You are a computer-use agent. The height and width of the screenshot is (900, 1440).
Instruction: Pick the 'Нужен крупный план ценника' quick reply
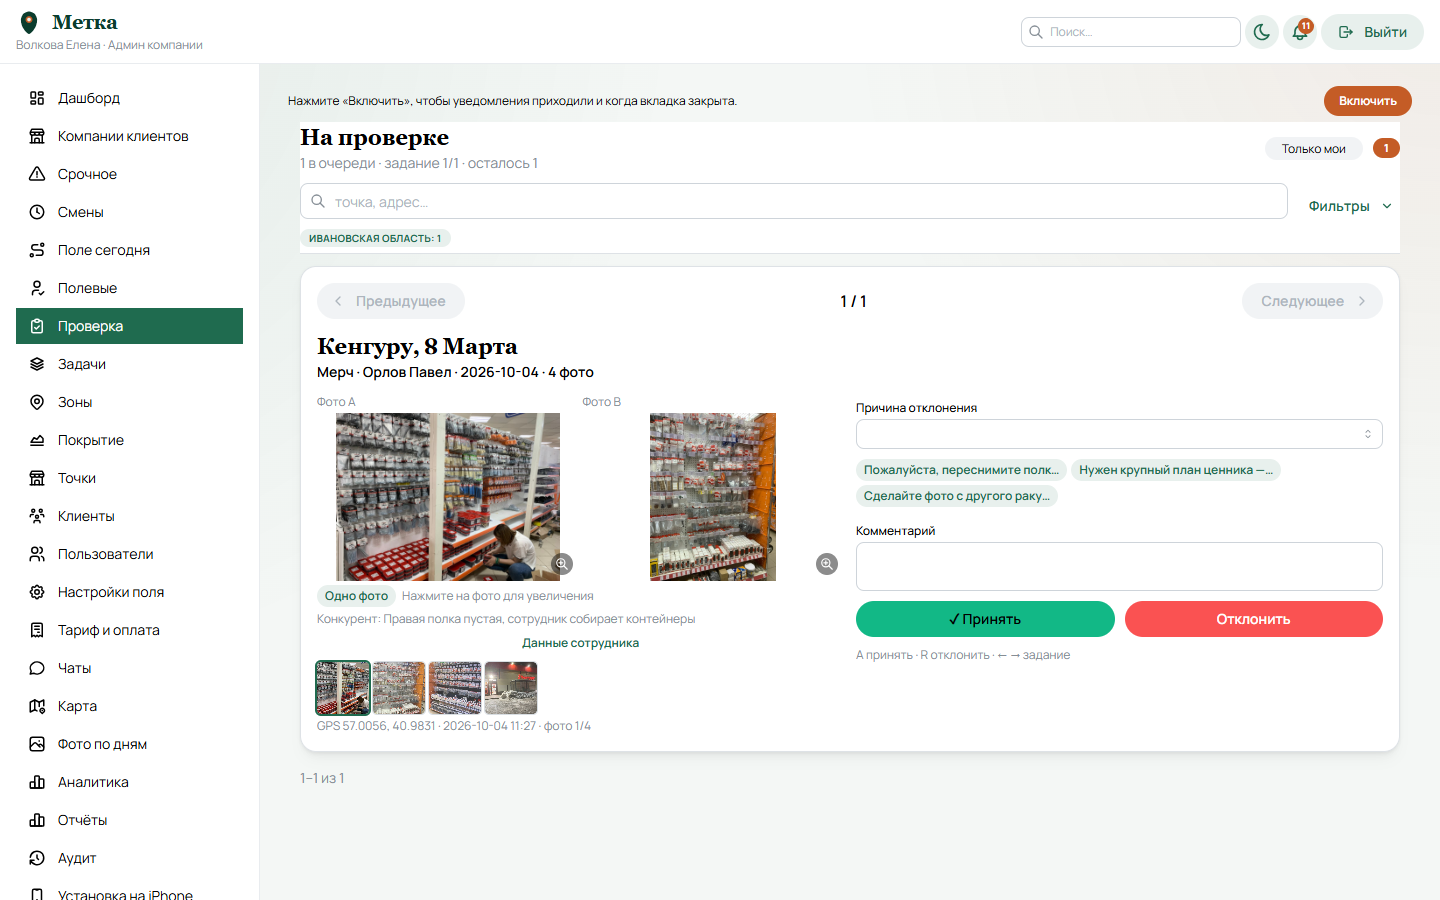1176,470
